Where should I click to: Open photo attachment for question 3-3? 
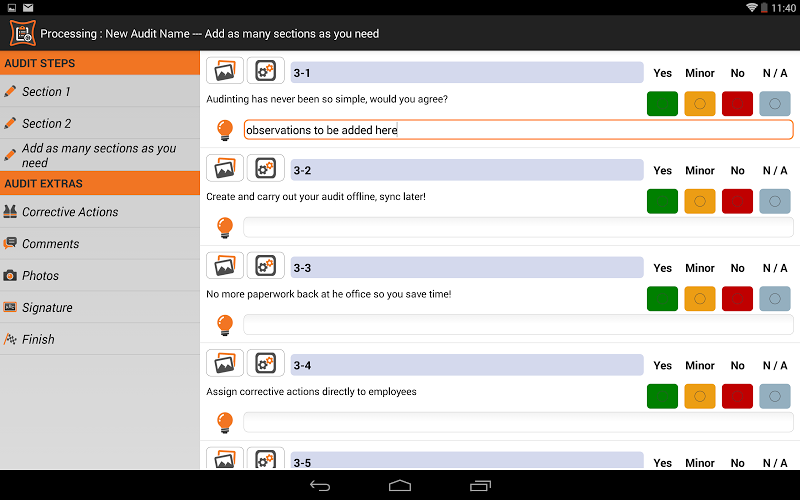(x=225, y=265)
